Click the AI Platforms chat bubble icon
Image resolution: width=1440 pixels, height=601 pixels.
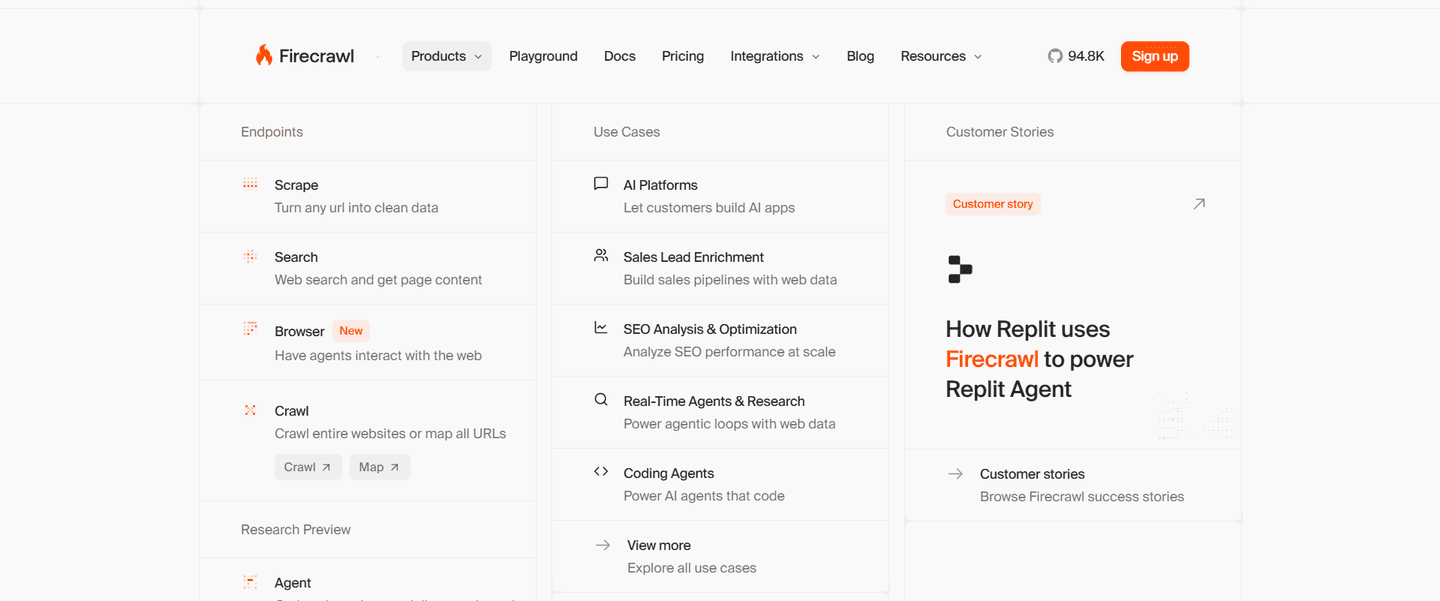[x=601, y=184]
